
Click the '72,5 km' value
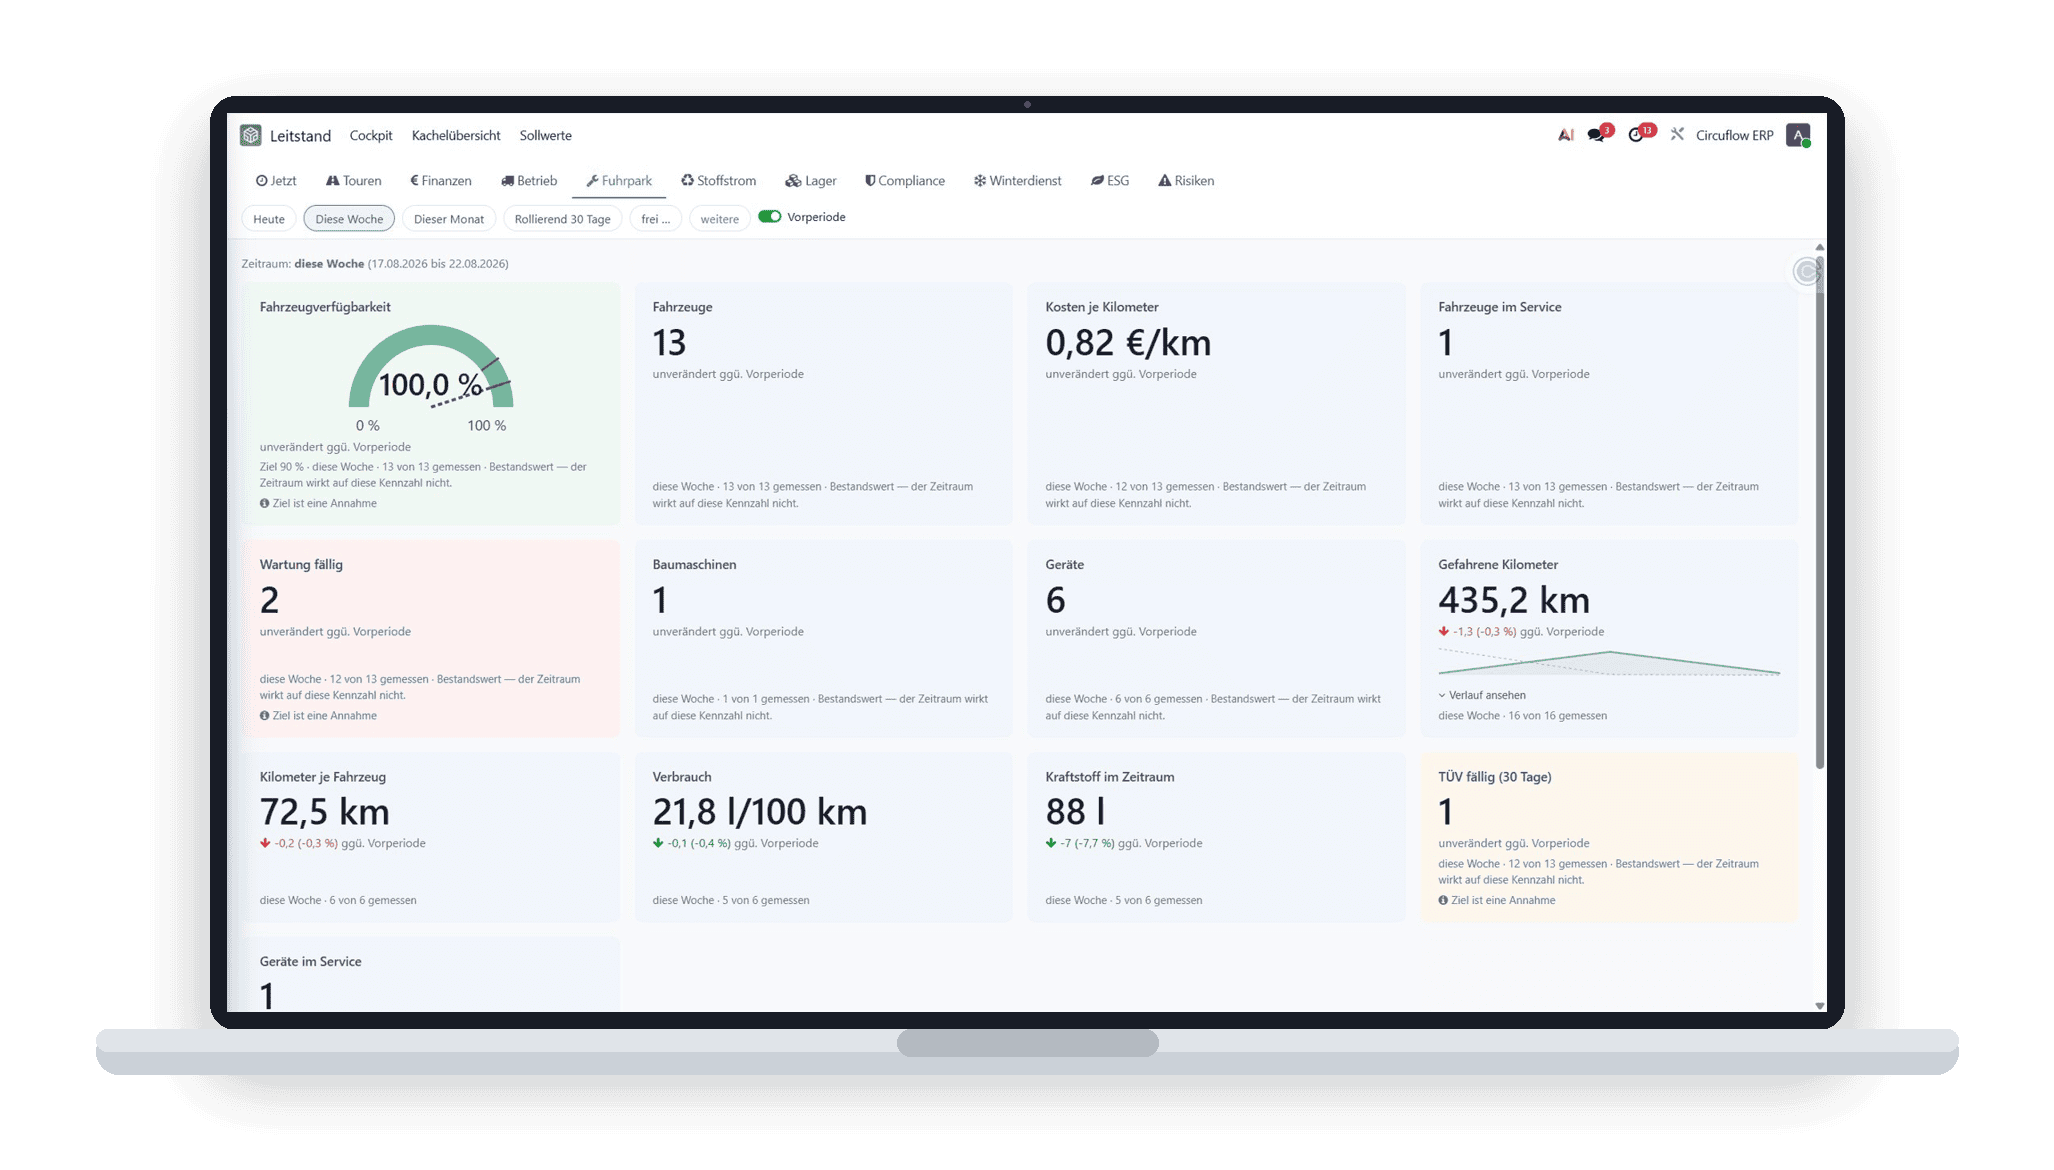click(324, 812)
